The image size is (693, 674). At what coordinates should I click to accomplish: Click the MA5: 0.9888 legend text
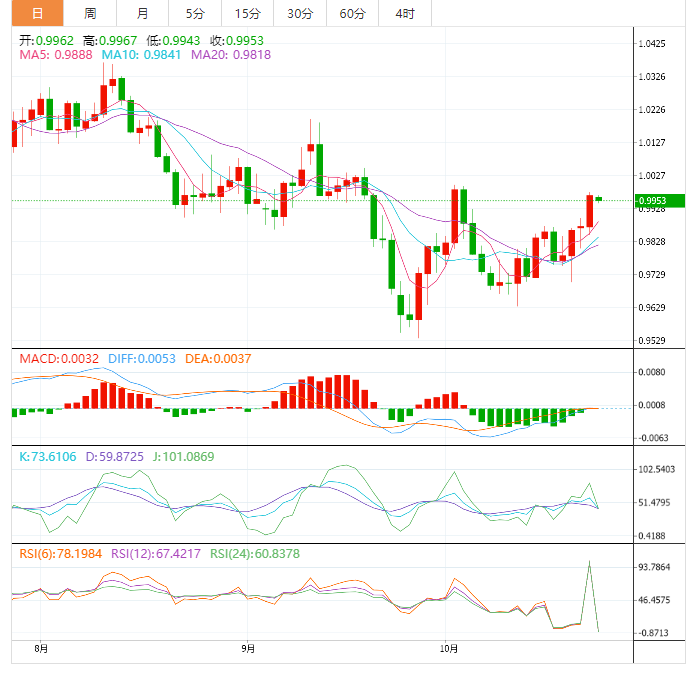[56, 55]
